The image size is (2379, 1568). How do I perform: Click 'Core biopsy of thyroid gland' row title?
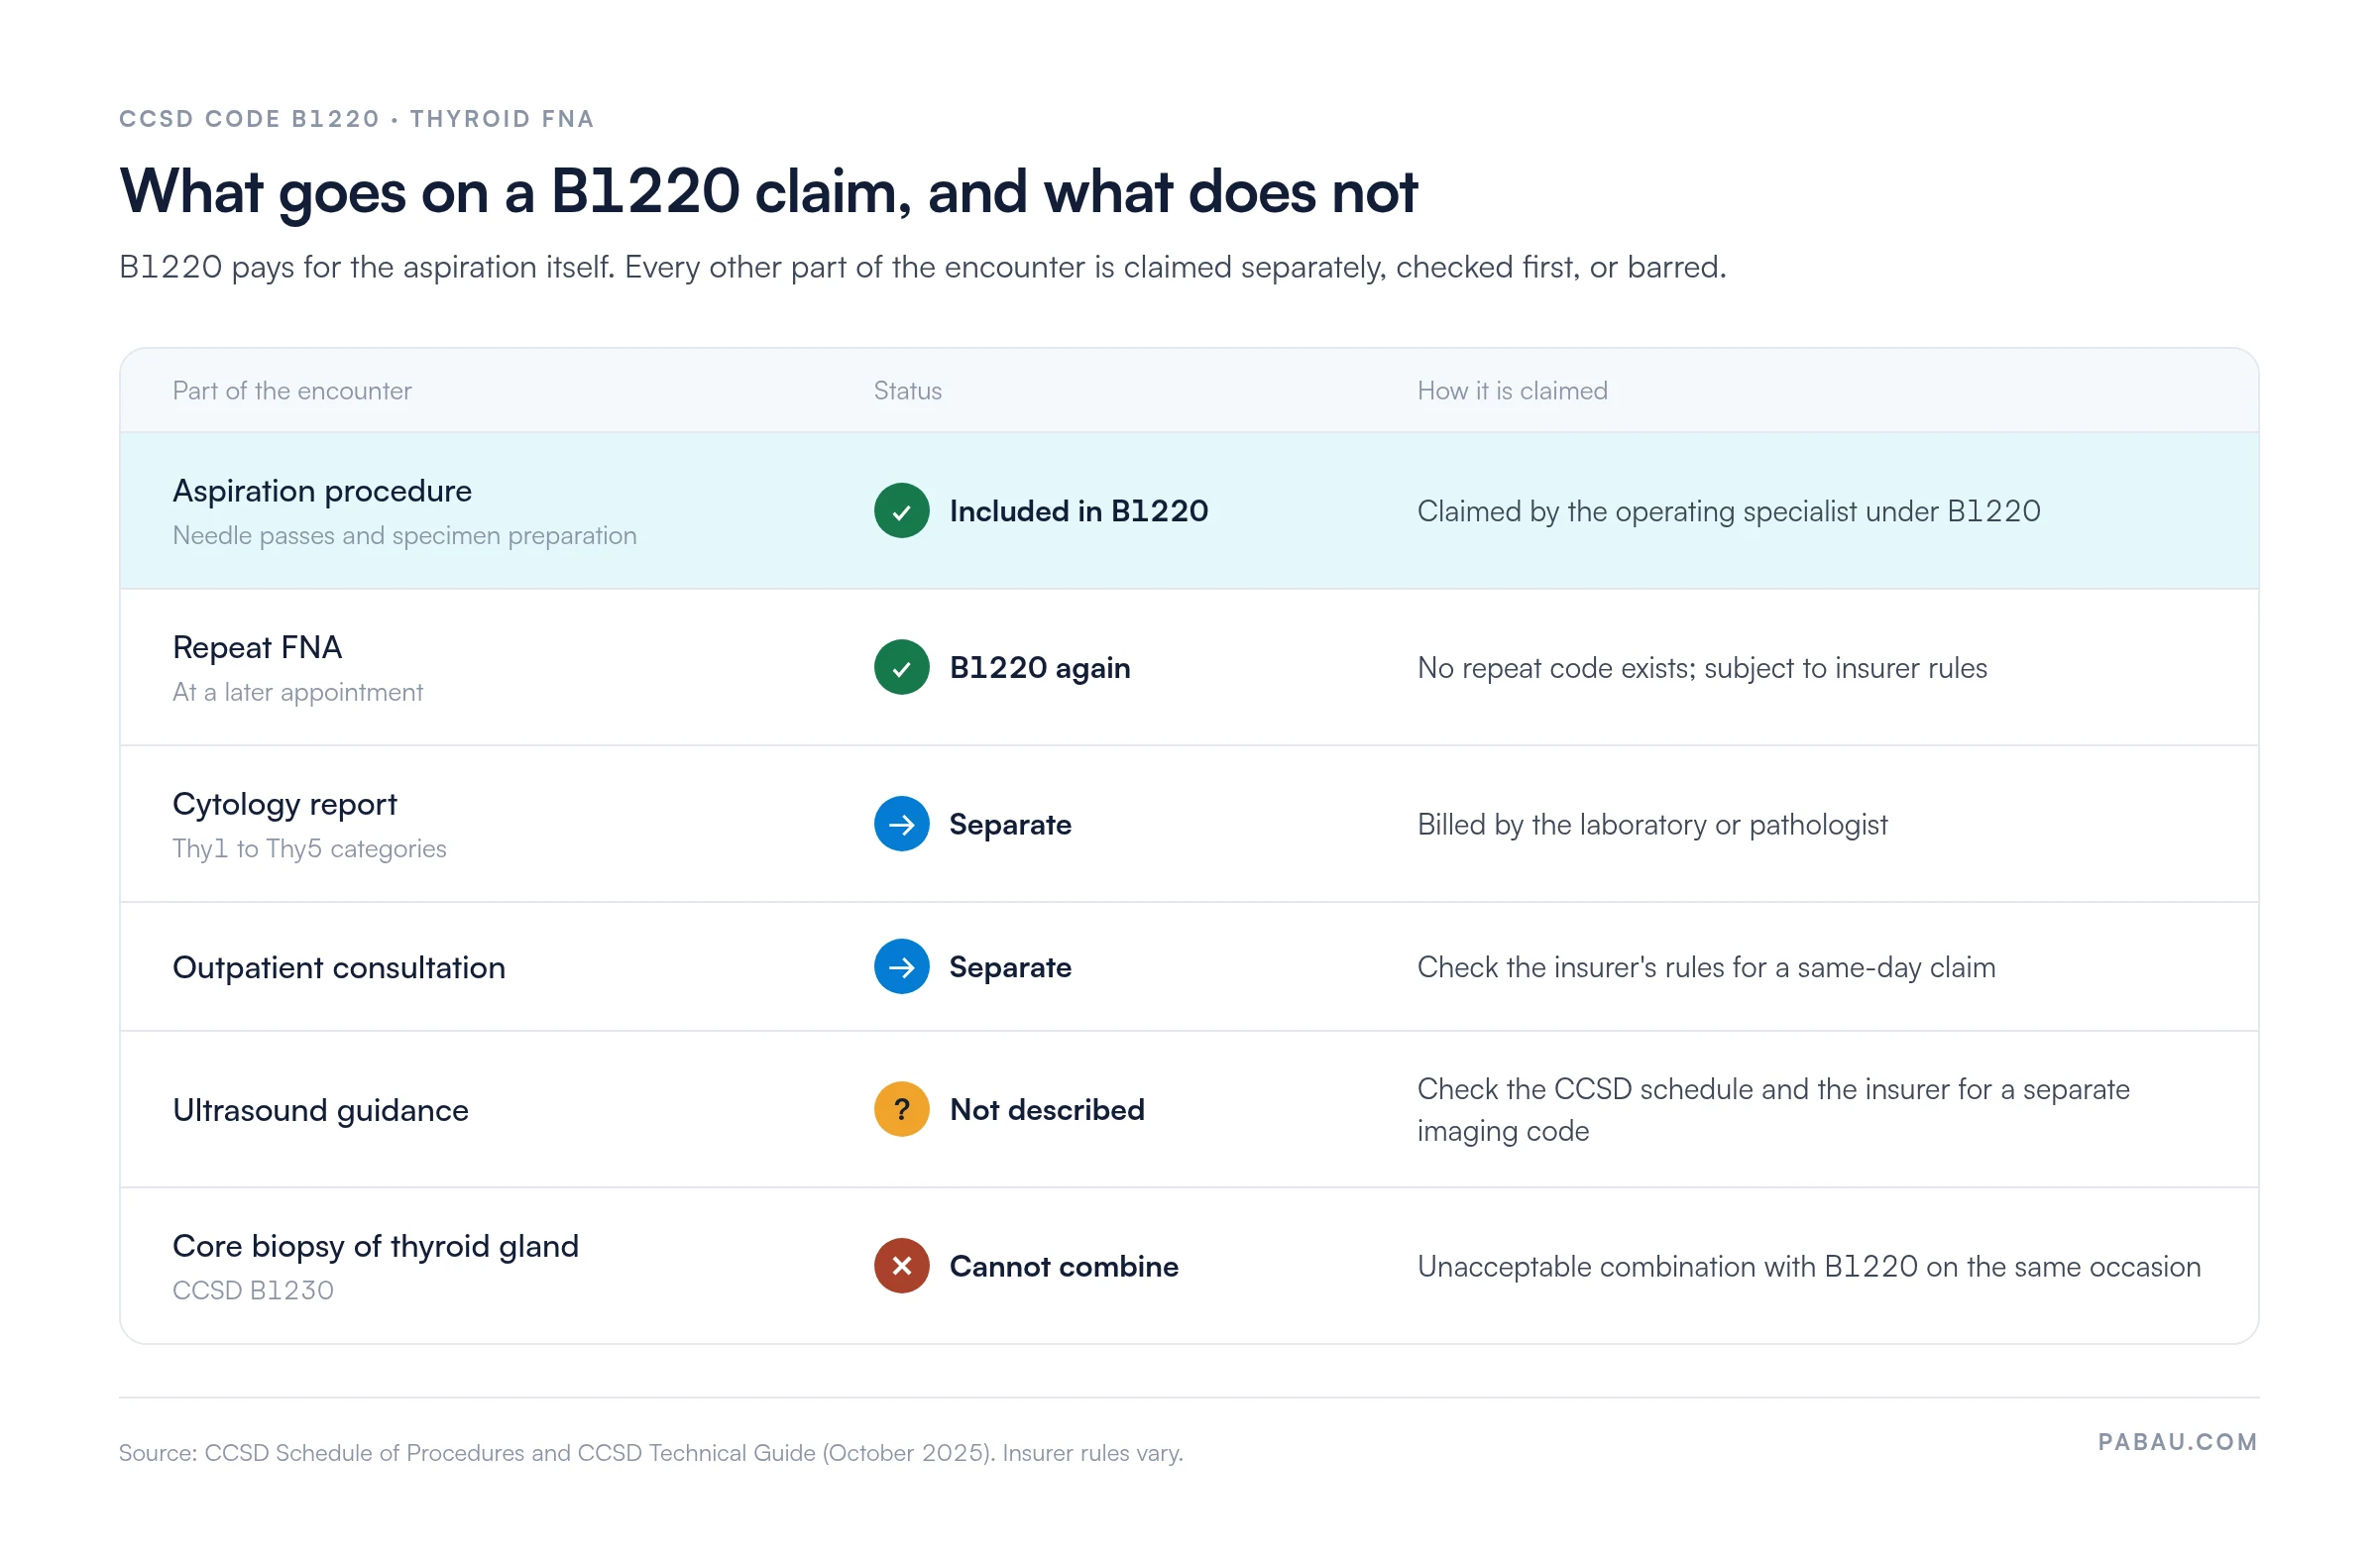click(x=375, y=1246)
